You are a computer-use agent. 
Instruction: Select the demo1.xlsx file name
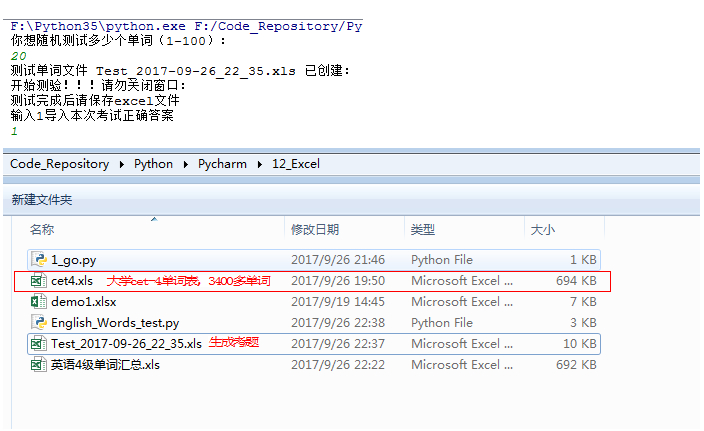(84, 302)
